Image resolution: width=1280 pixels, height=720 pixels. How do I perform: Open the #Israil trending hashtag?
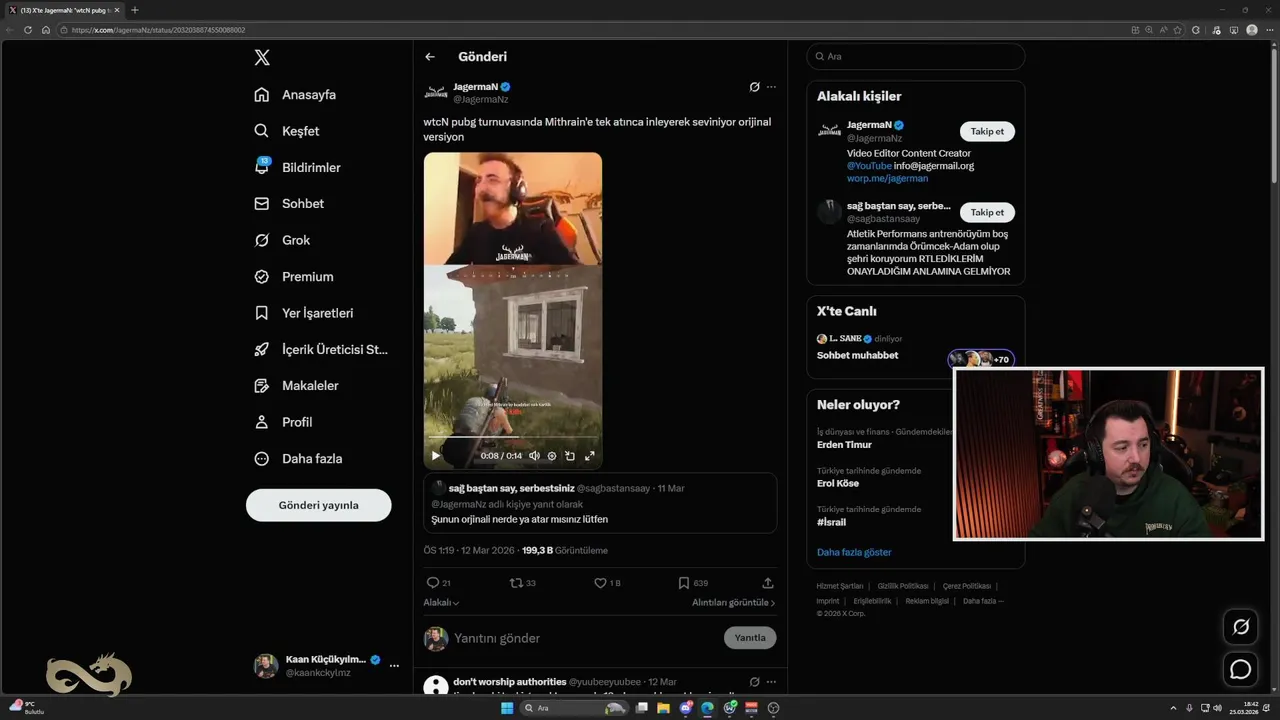click(831, 523)
